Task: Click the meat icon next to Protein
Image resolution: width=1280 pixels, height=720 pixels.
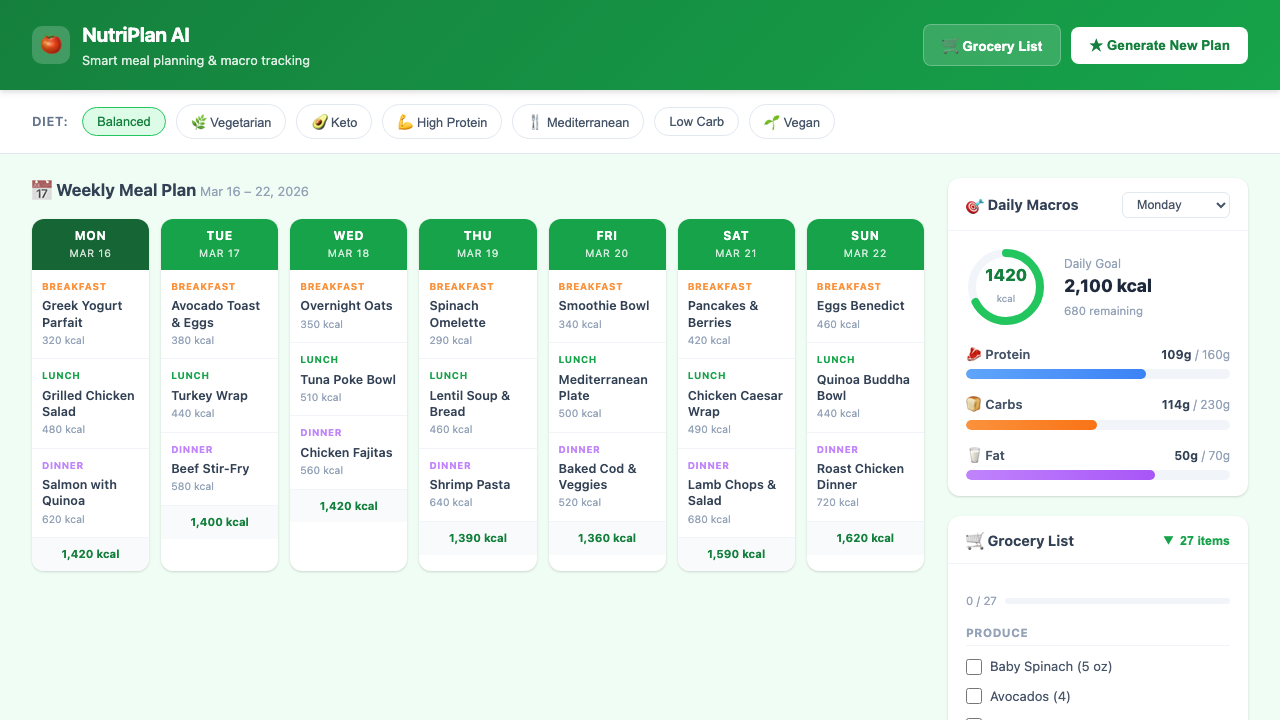Action: pyautogui.click(x=974, y=355)
